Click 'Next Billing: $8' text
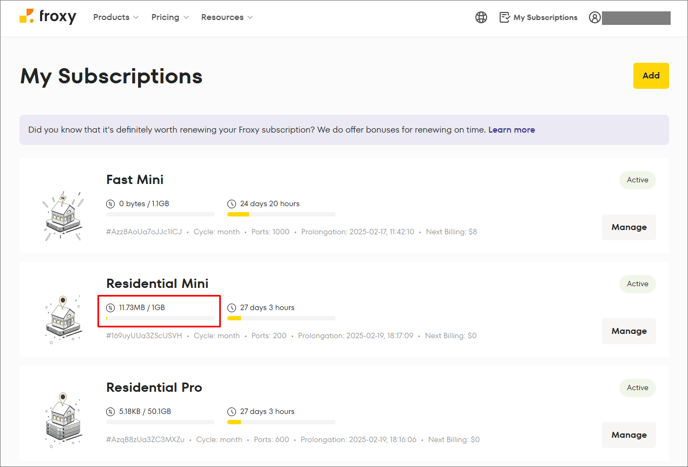 [452, 232]
